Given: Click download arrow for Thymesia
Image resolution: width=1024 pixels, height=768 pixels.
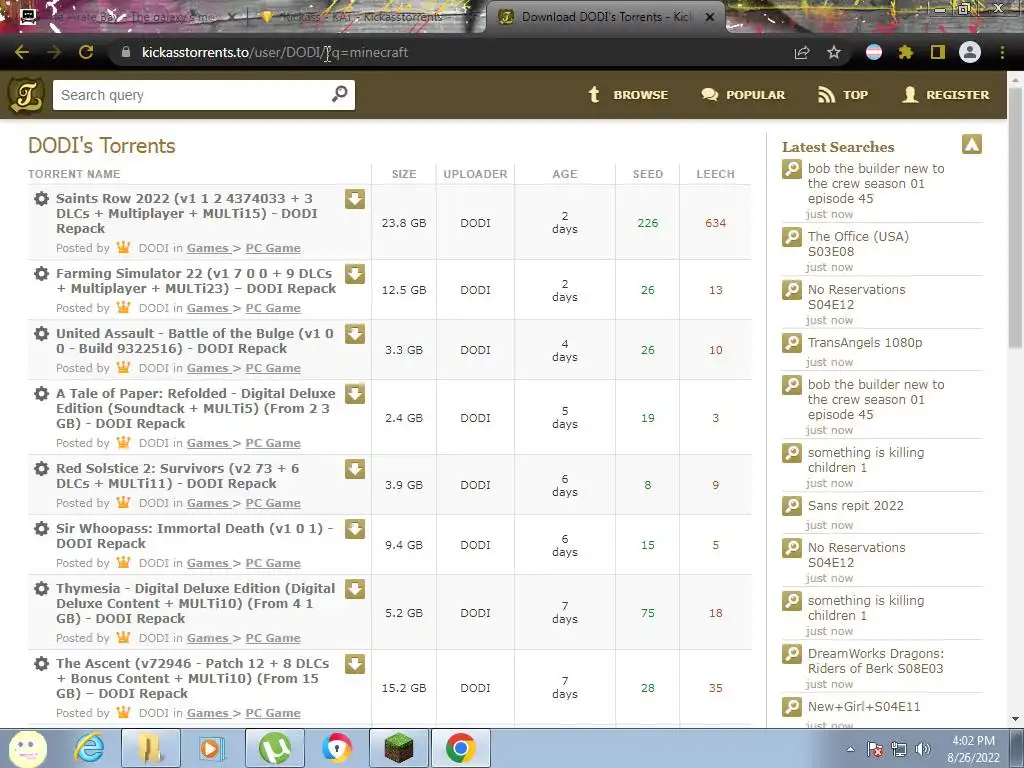Looking at the screenshot, I should click(355, 590).
